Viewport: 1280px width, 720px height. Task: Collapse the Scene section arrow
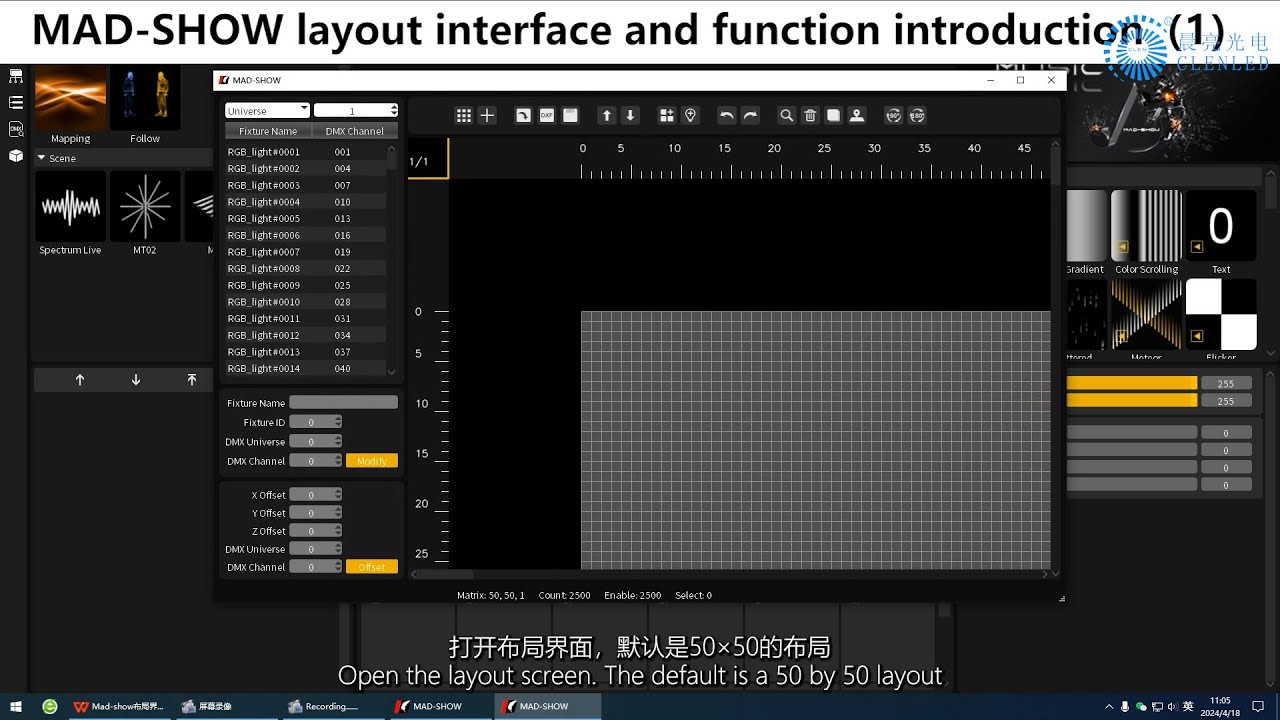[x=41, y=158]
